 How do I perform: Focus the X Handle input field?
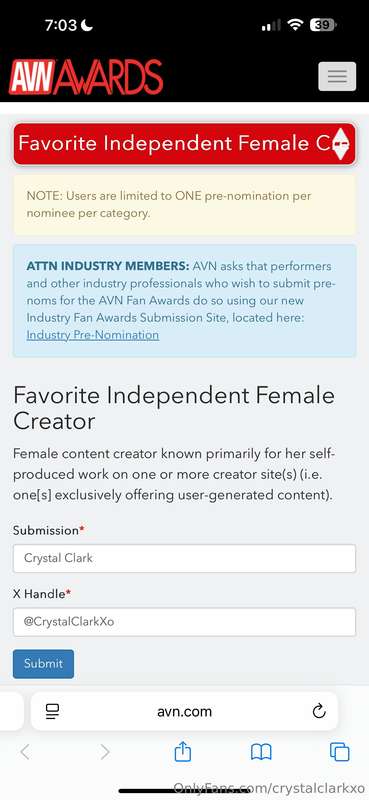(184, 622)
